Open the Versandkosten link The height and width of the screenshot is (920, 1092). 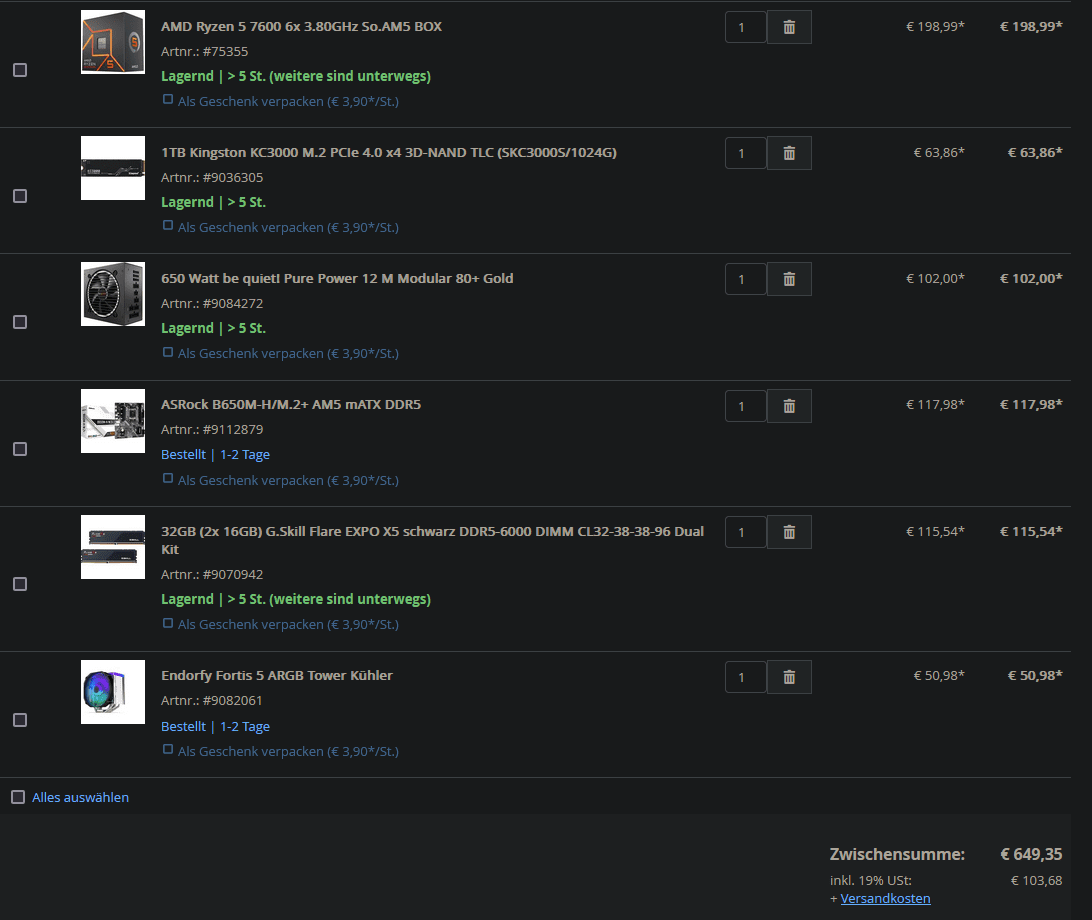point(885,898)
